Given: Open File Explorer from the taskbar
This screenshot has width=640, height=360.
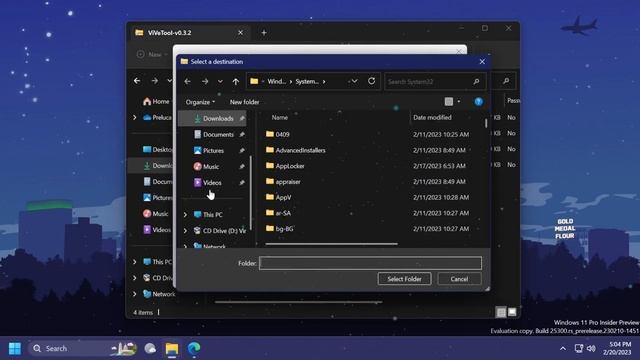Looking at the screenshot, I should pos(172,348).
